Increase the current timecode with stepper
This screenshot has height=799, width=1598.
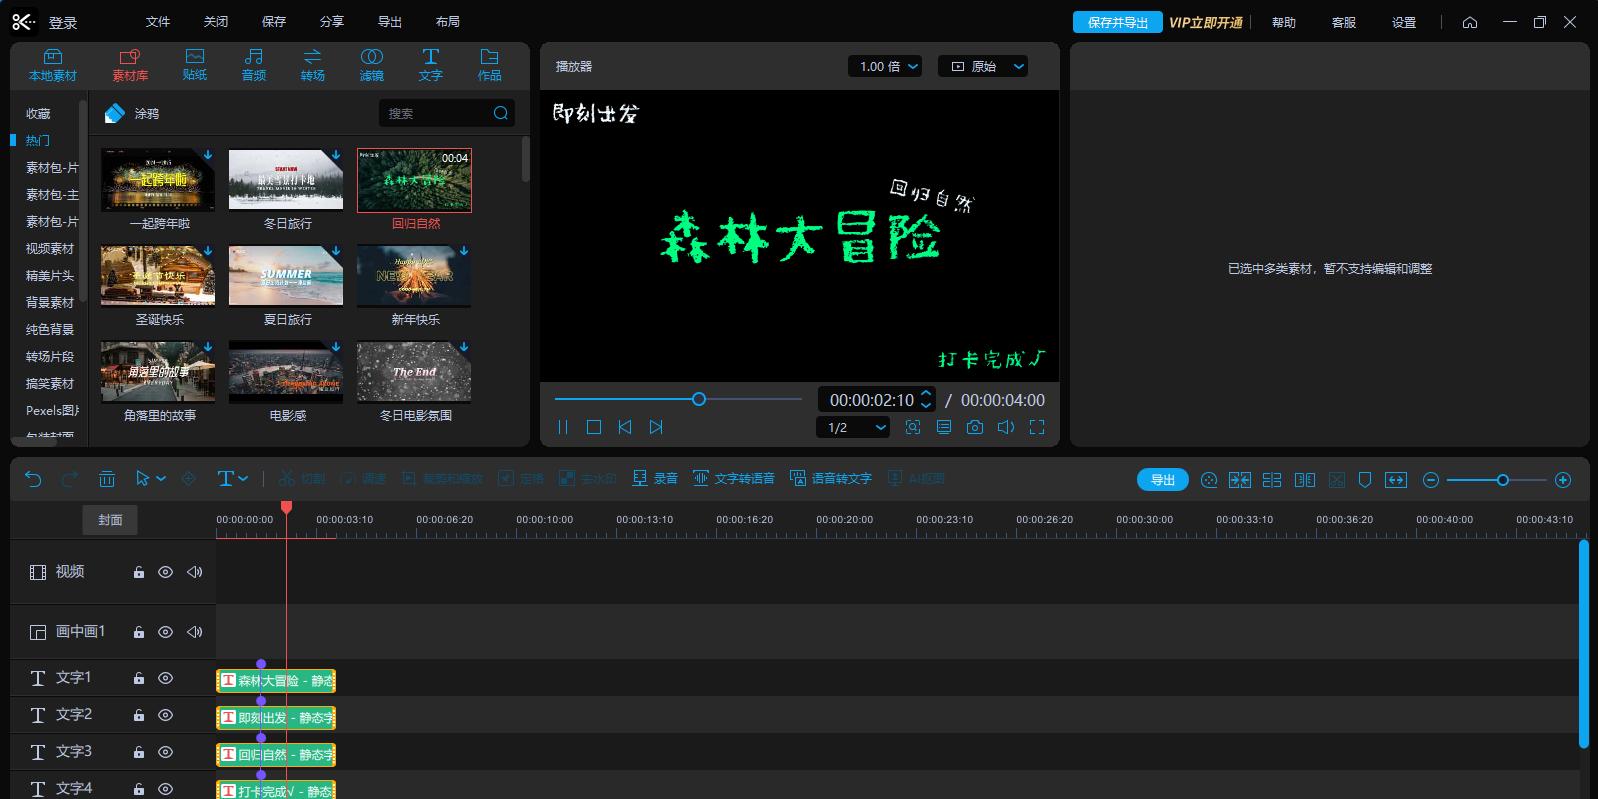tap(926, 393)
